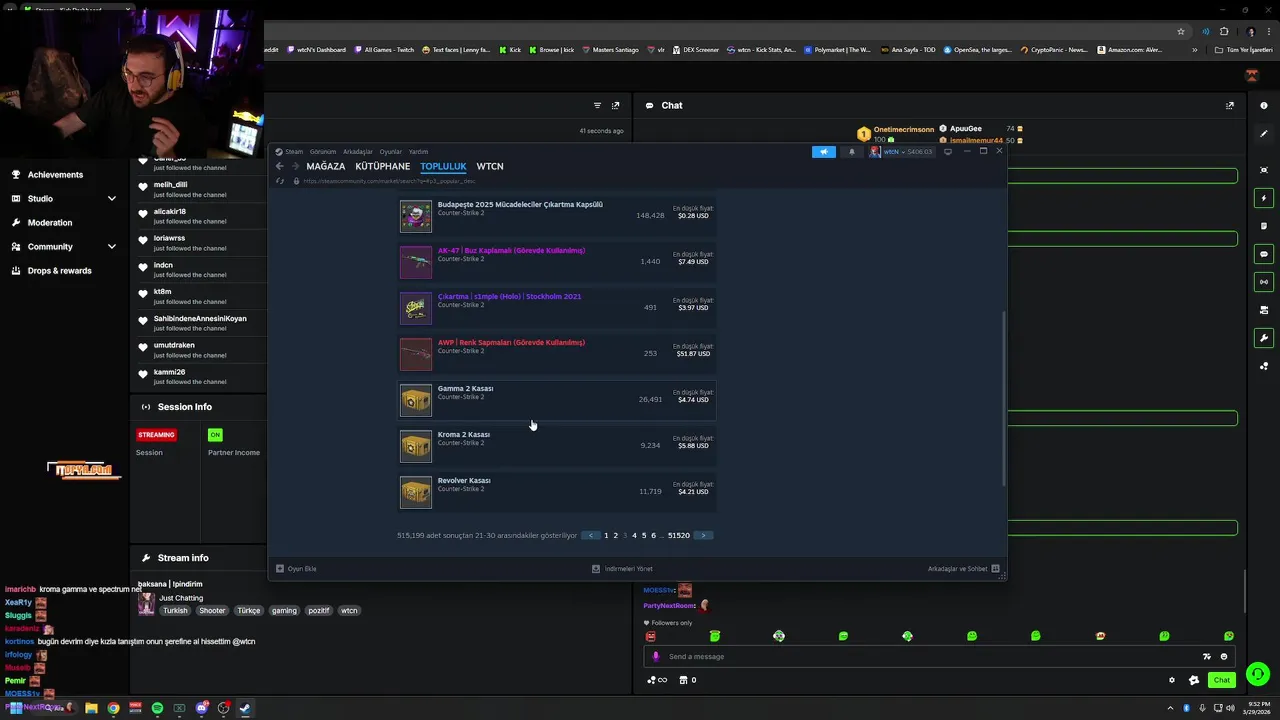
Task: Open activity feed filter icon
Action: 597,105
